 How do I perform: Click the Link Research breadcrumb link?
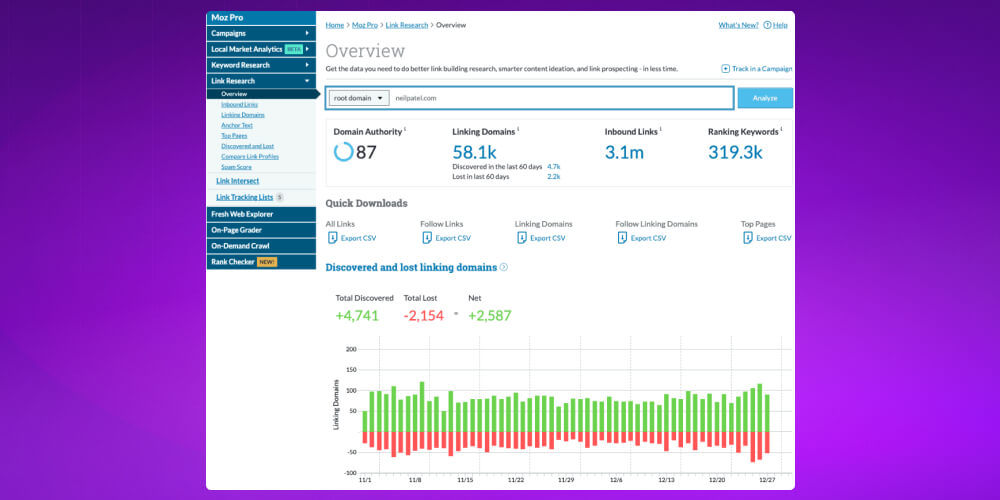(407, 26)
